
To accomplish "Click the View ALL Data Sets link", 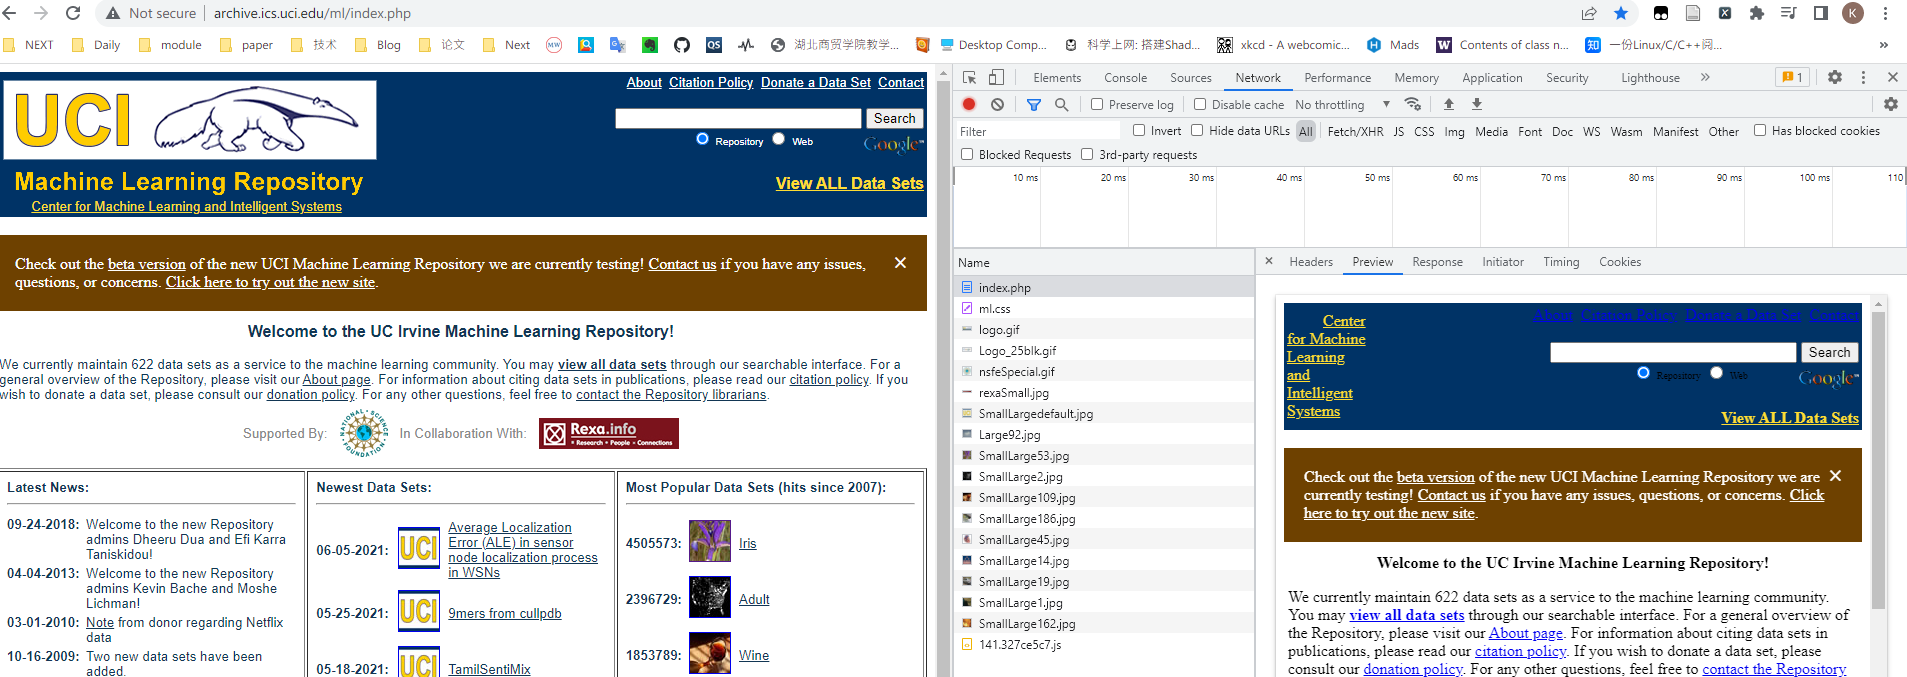I will pyautogui.click(x=849, y=183).
